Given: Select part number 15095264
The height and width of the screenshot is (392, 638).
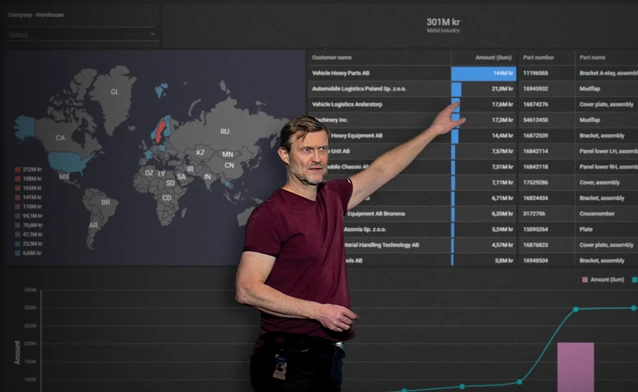Looking at the screenshot, I should click(x=535, y=229).
